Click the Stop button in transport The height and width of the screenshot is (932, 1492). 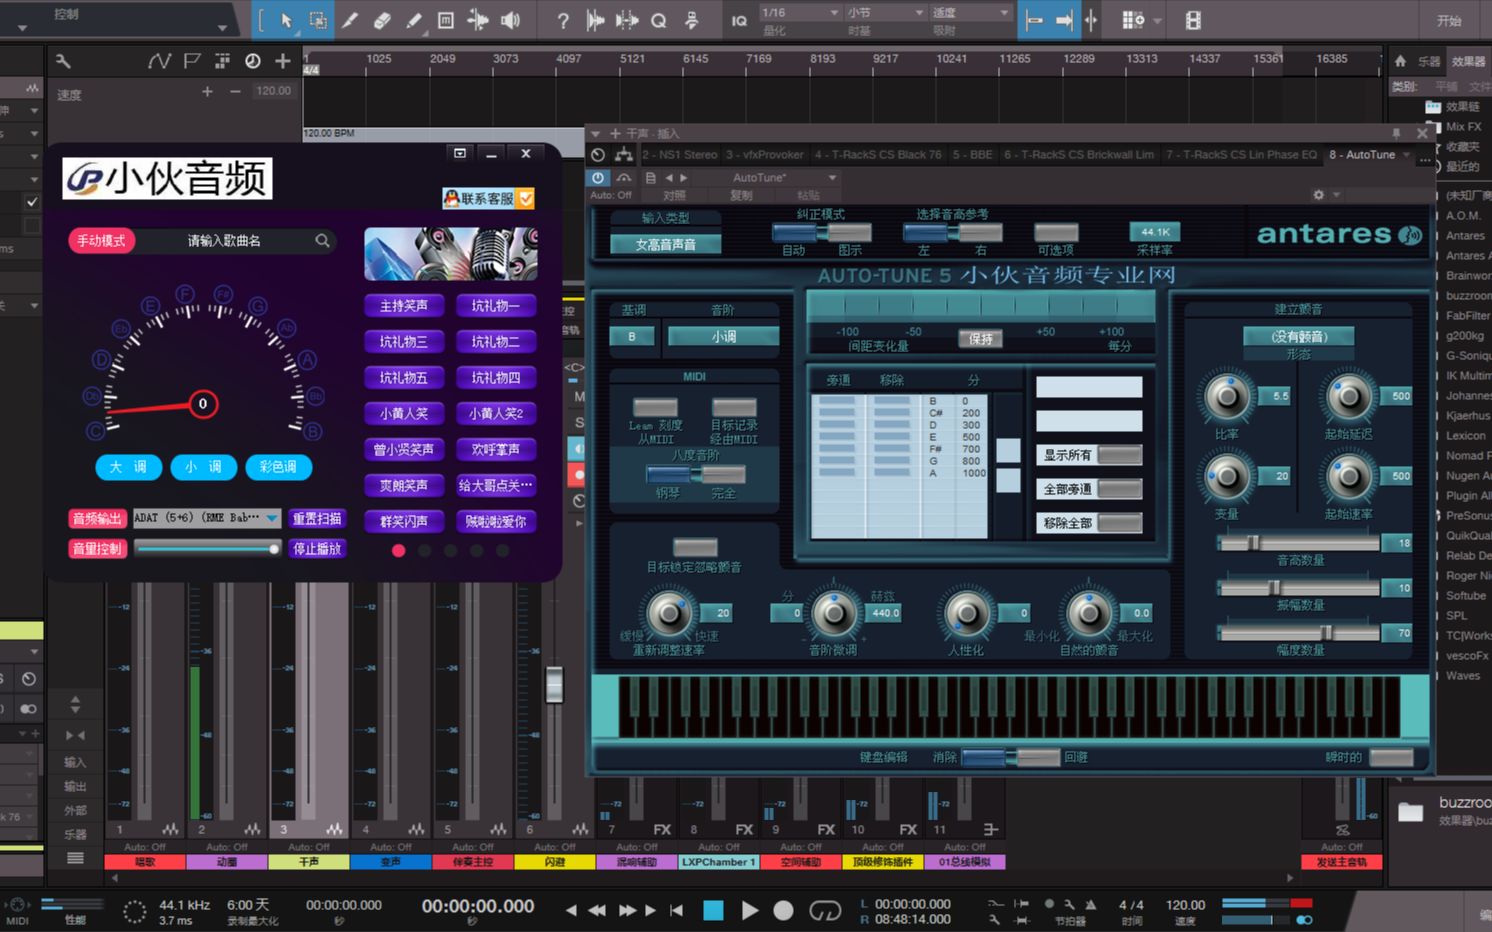pyautogui.click(x=713, y=910)
